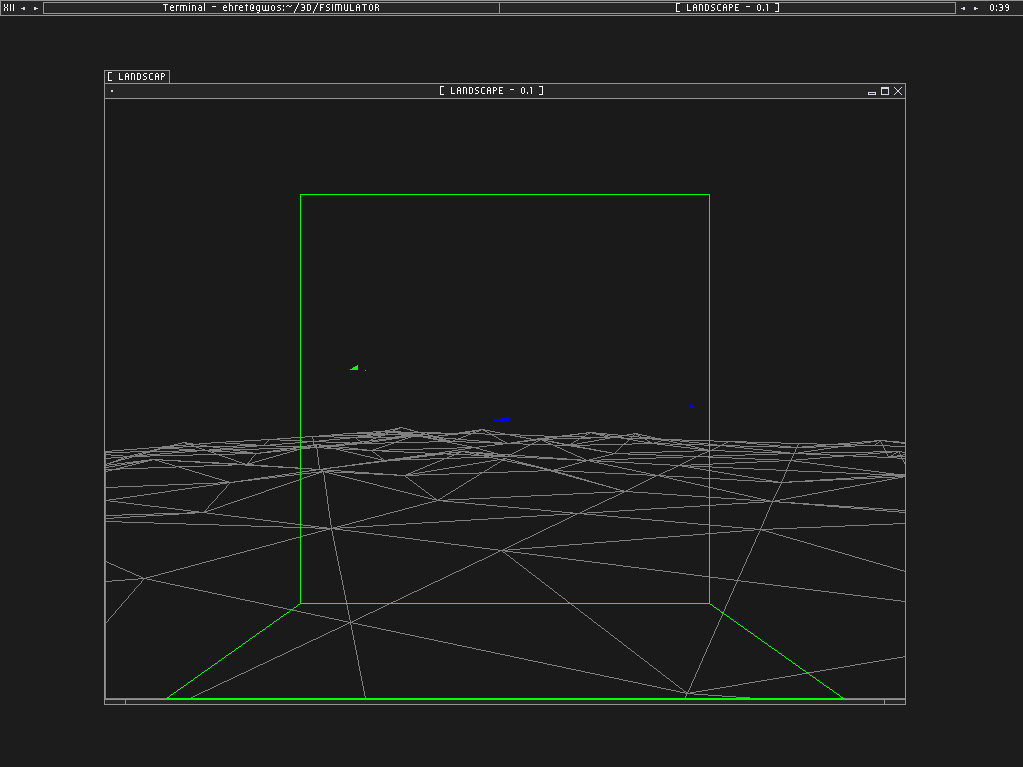Image resolution: width=1023 pixels, height=767 pixels.
Task: Grab the bottom-right resize grip of the window
Action: pyautogui.click(x=894, y=702)
